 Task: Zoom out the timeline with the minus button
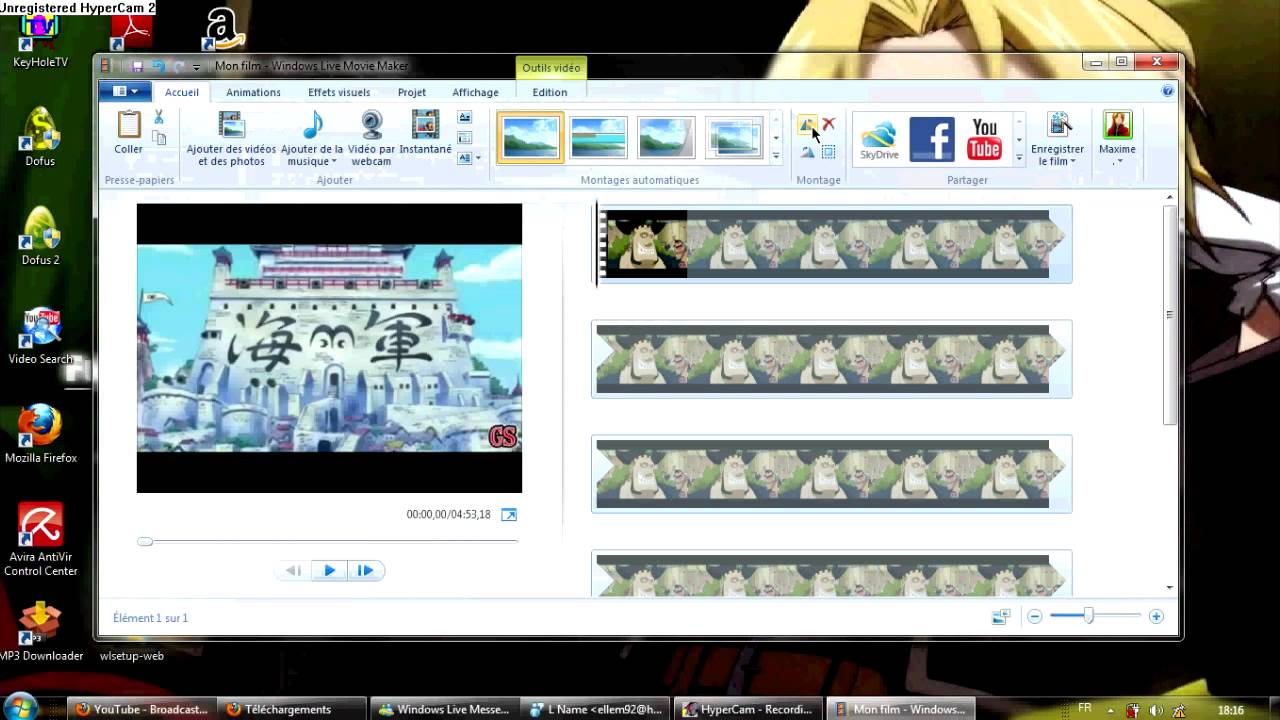(1035, 617)
